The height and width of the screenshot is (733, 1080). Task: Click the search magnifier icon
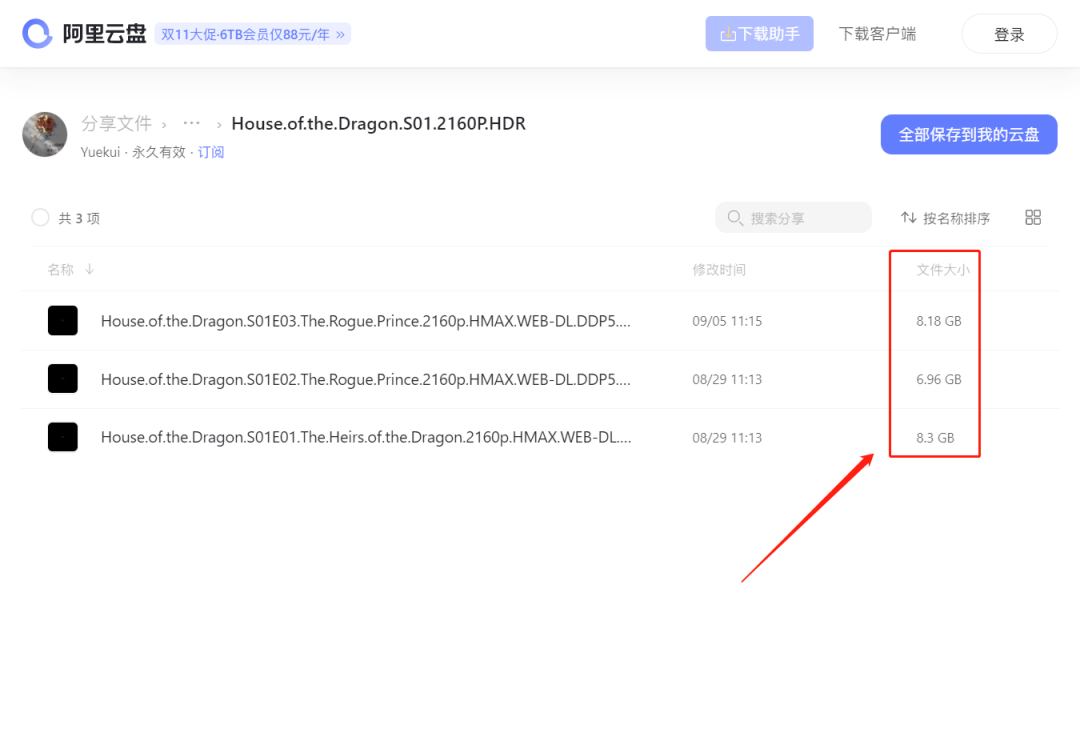pos(735,218)
